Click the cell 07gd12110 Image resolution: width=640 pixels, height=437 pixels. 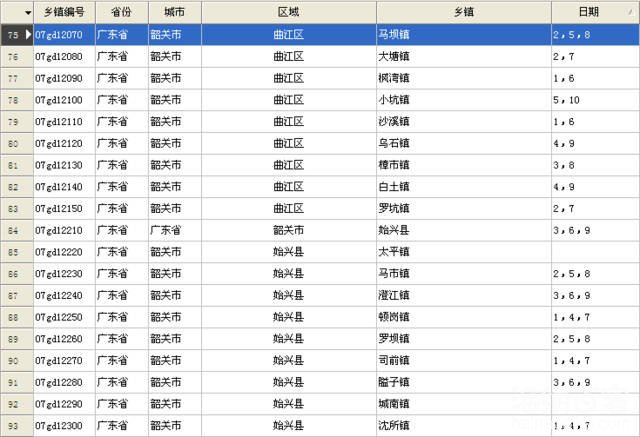click(x=64, y=122)
